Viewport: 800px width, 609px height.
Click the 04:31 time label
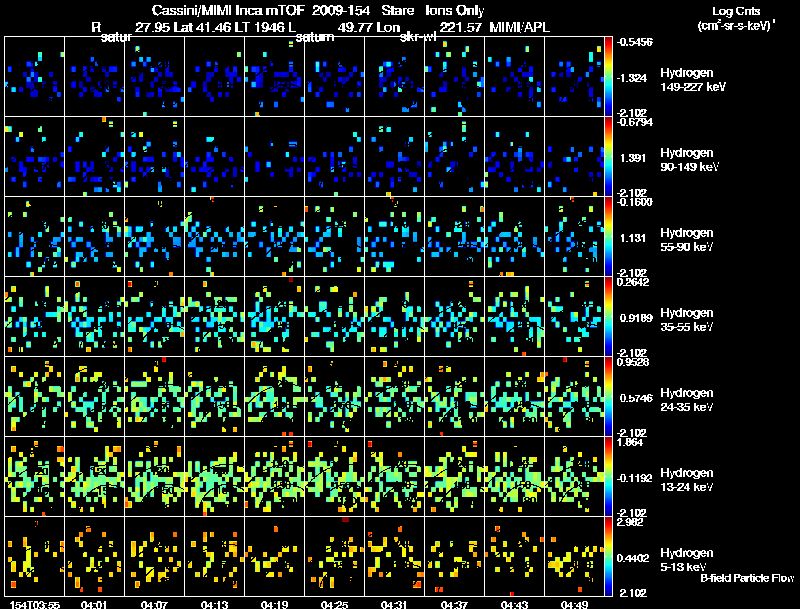tap(394, 605)
